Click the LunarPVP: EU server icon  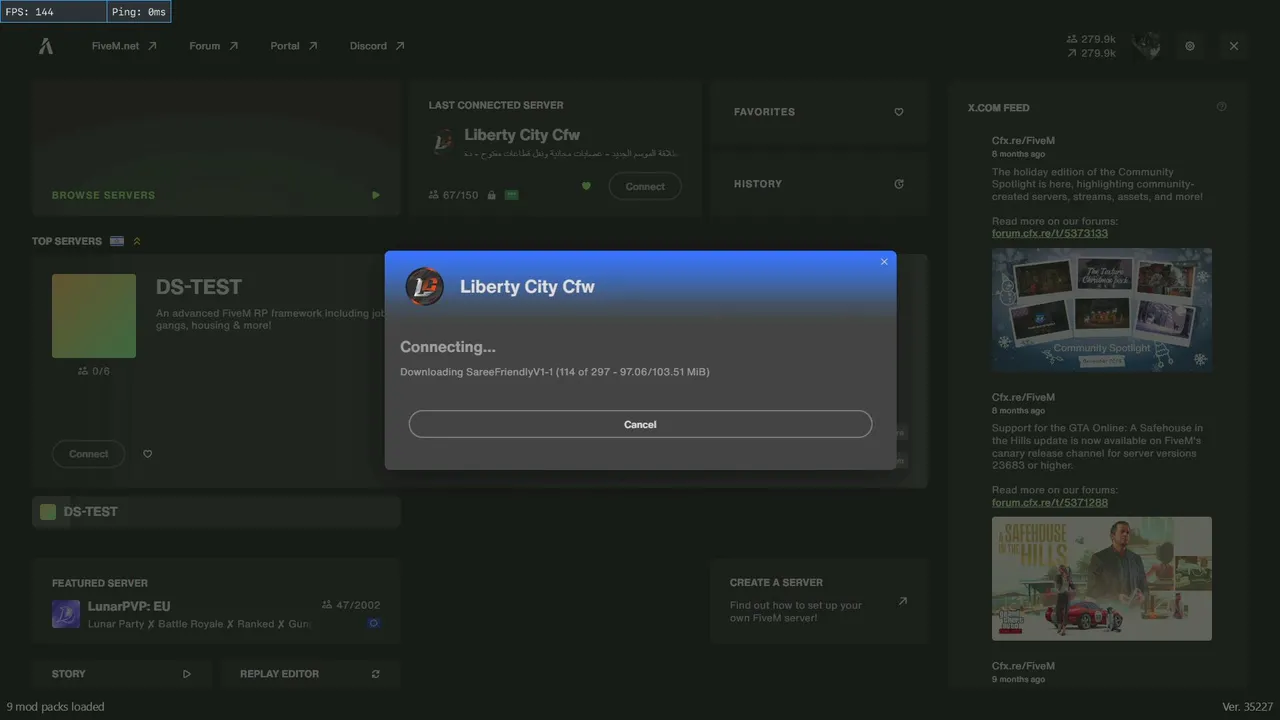[66, 614]
